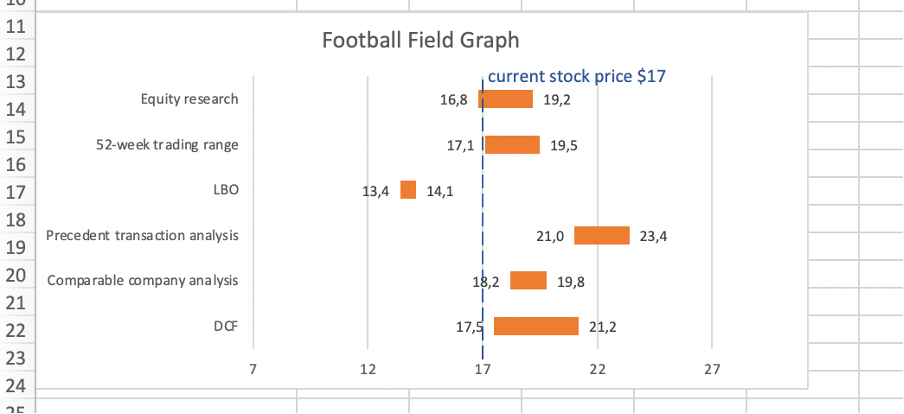This screenshot has width=904, height=414.
Task: Click the Precedent transaction analysis bar
Action: [x=601, y=236]
